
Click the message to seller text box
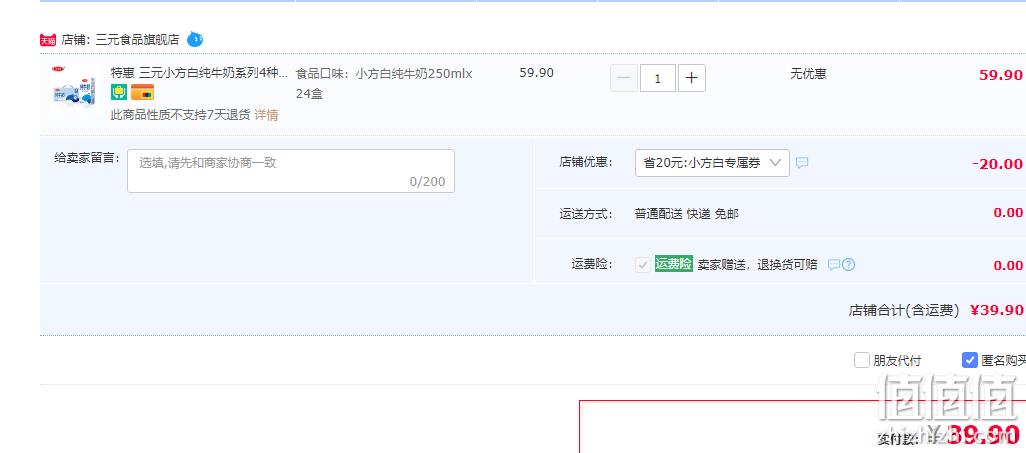[x=291, y=171]
